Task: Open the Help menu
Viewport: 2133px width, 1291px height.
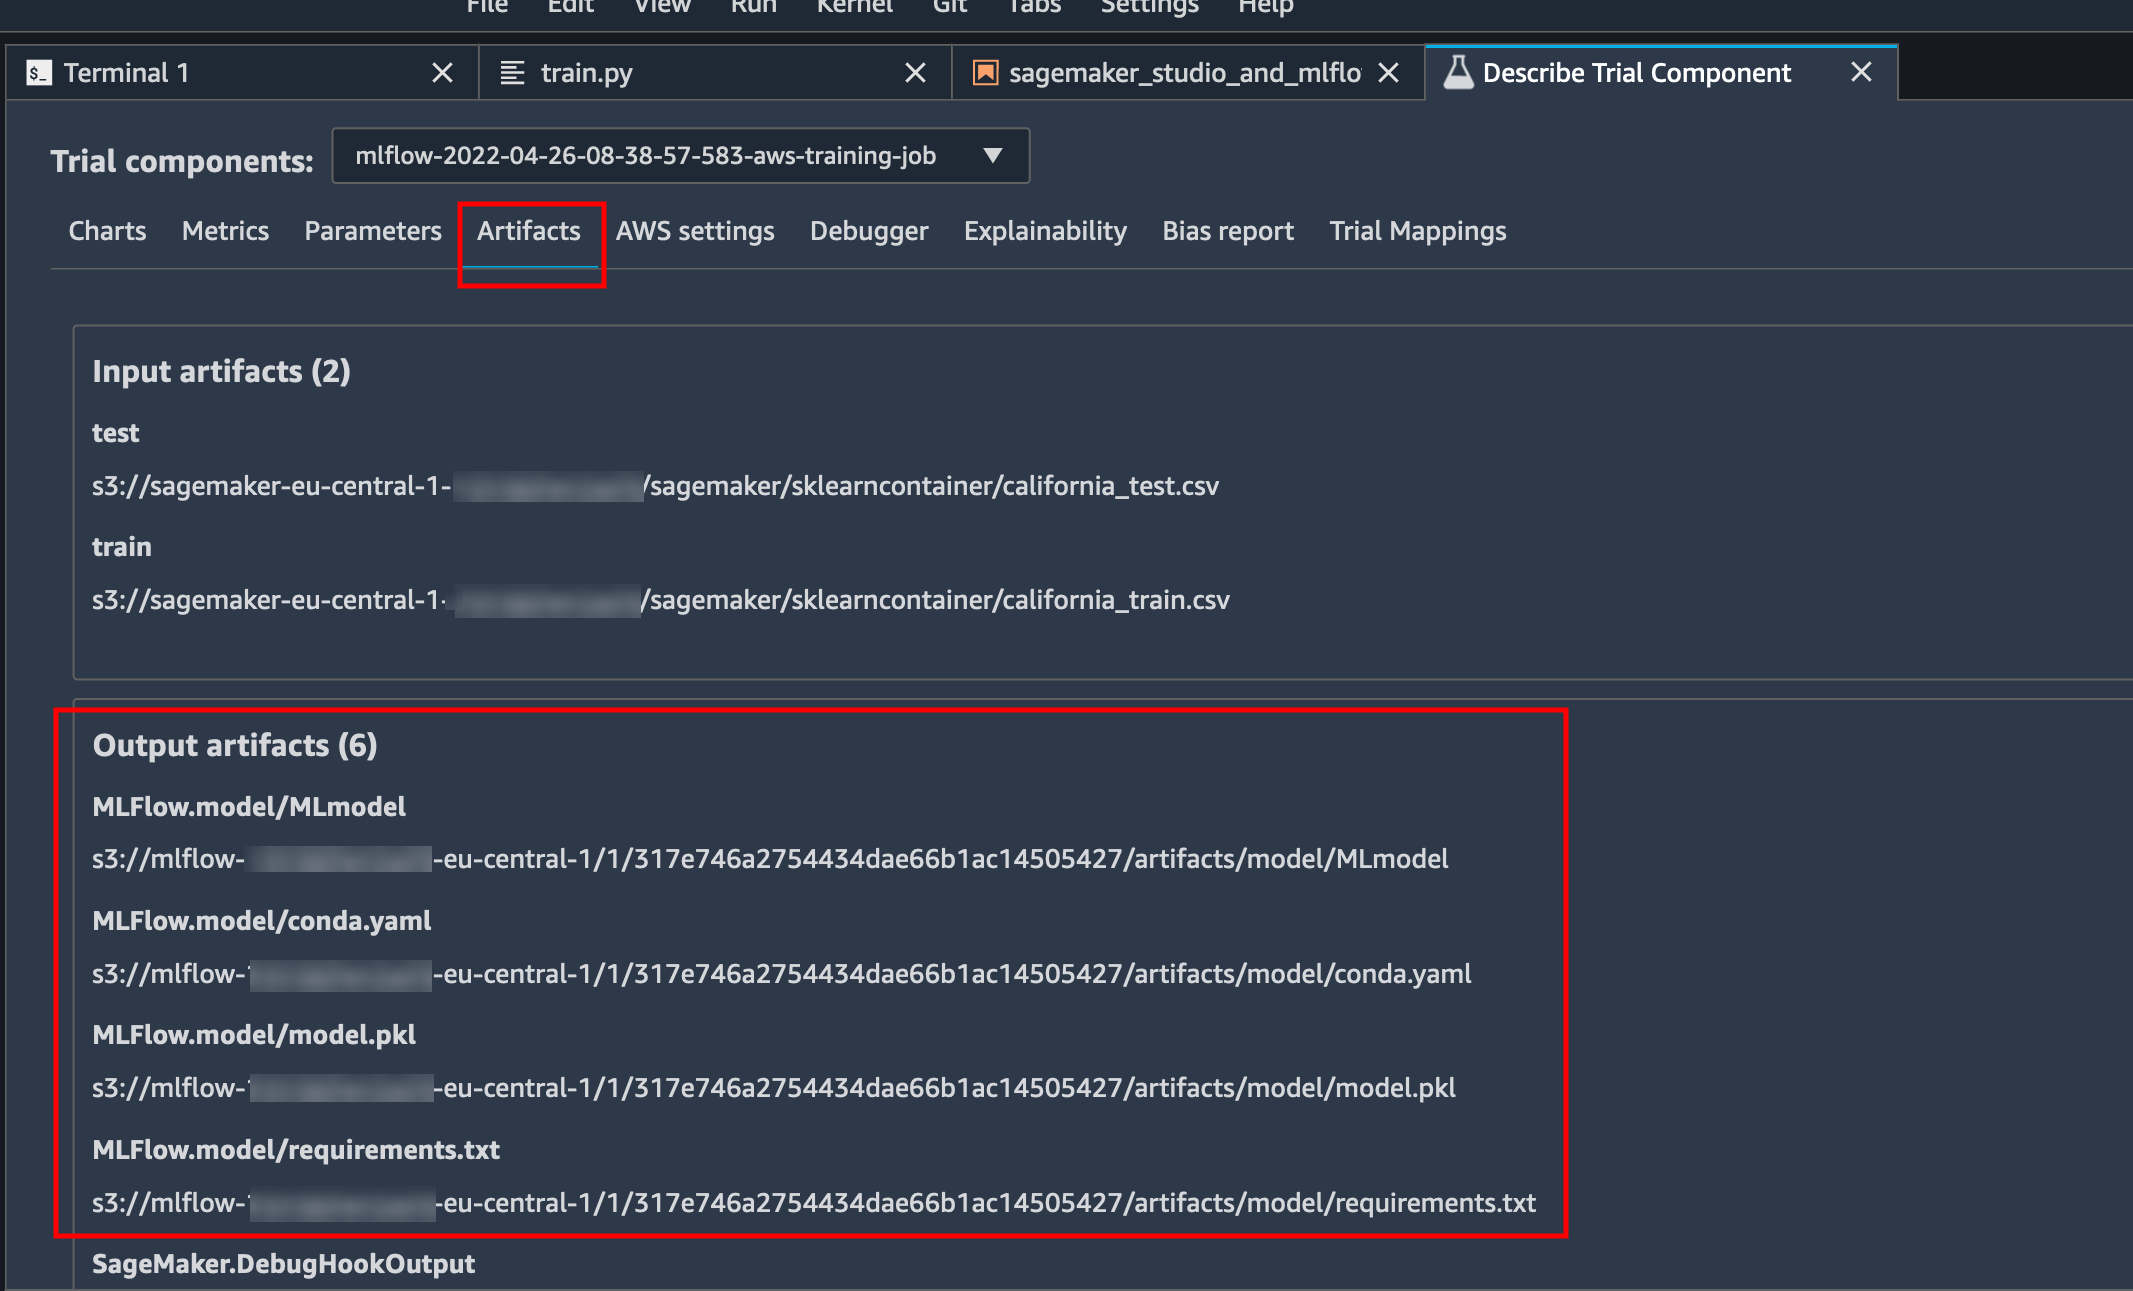Action: coord(1265,7)
